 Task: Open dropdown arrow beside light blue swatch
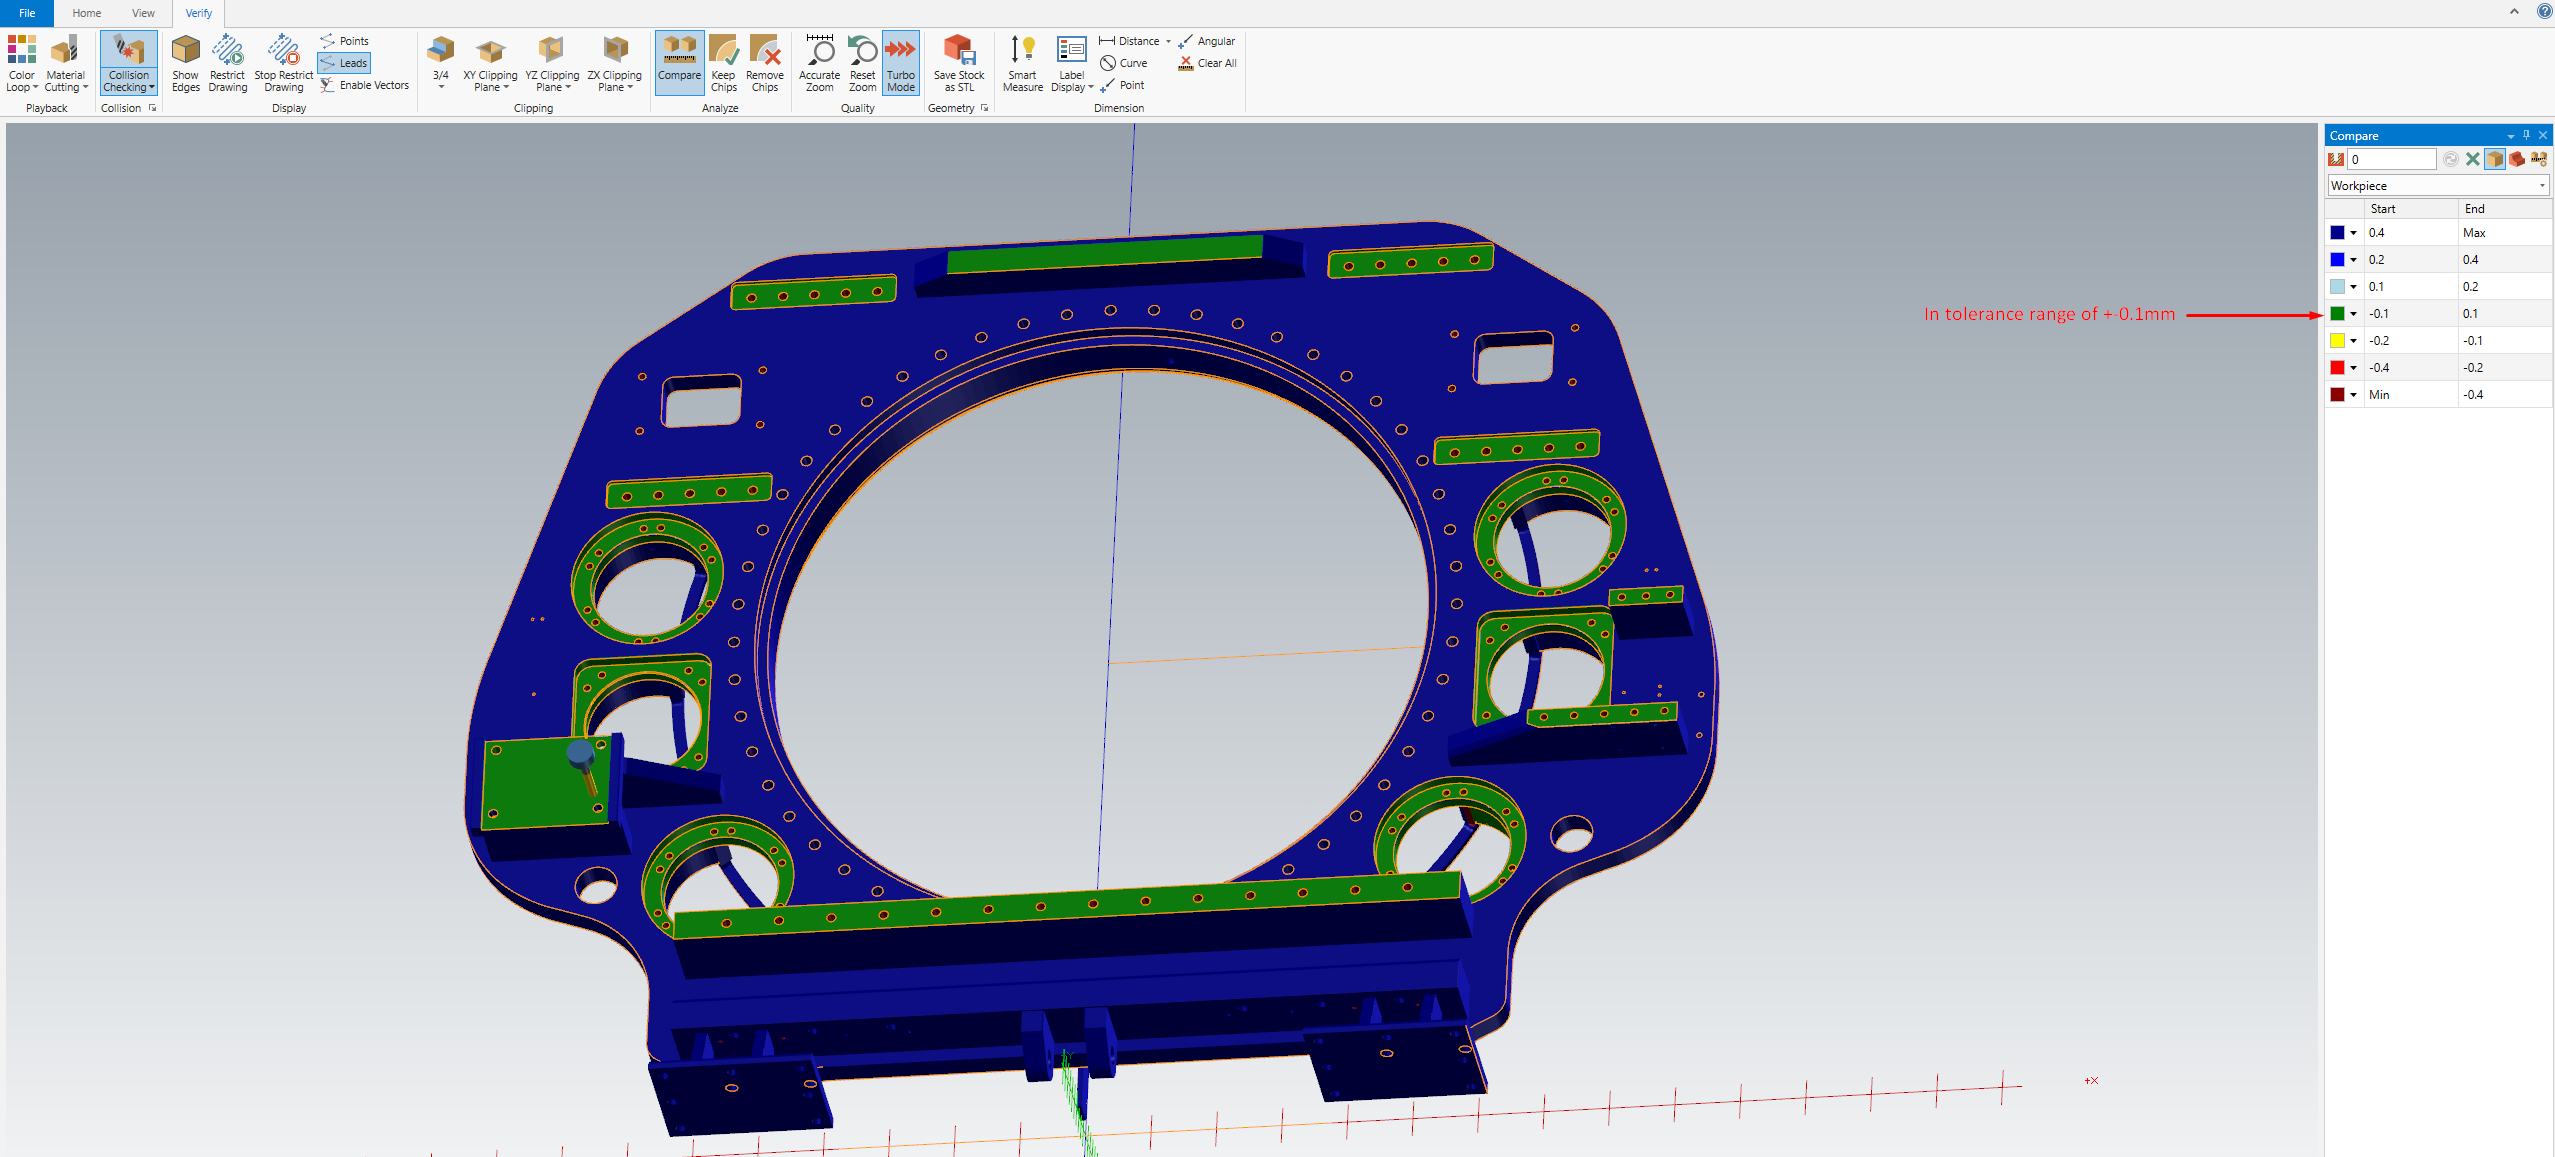[2353, 287]
